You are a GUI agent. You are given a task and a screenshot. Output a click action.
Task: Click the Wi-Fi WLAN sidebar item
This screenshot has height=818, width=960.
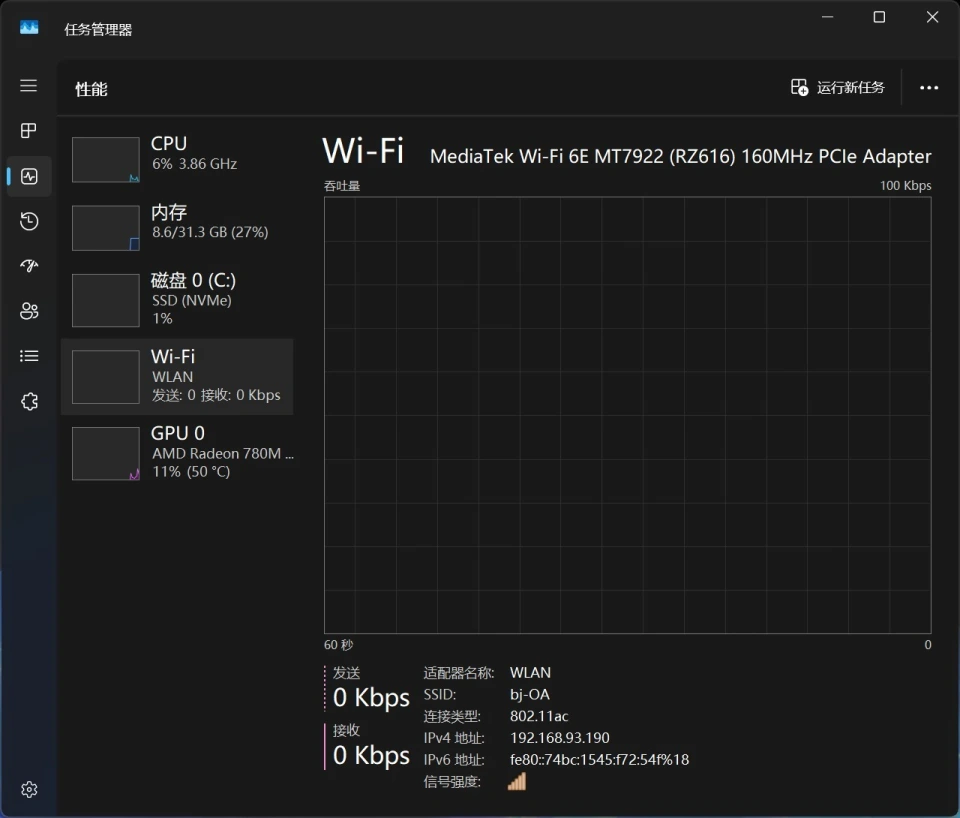(177, 376)
